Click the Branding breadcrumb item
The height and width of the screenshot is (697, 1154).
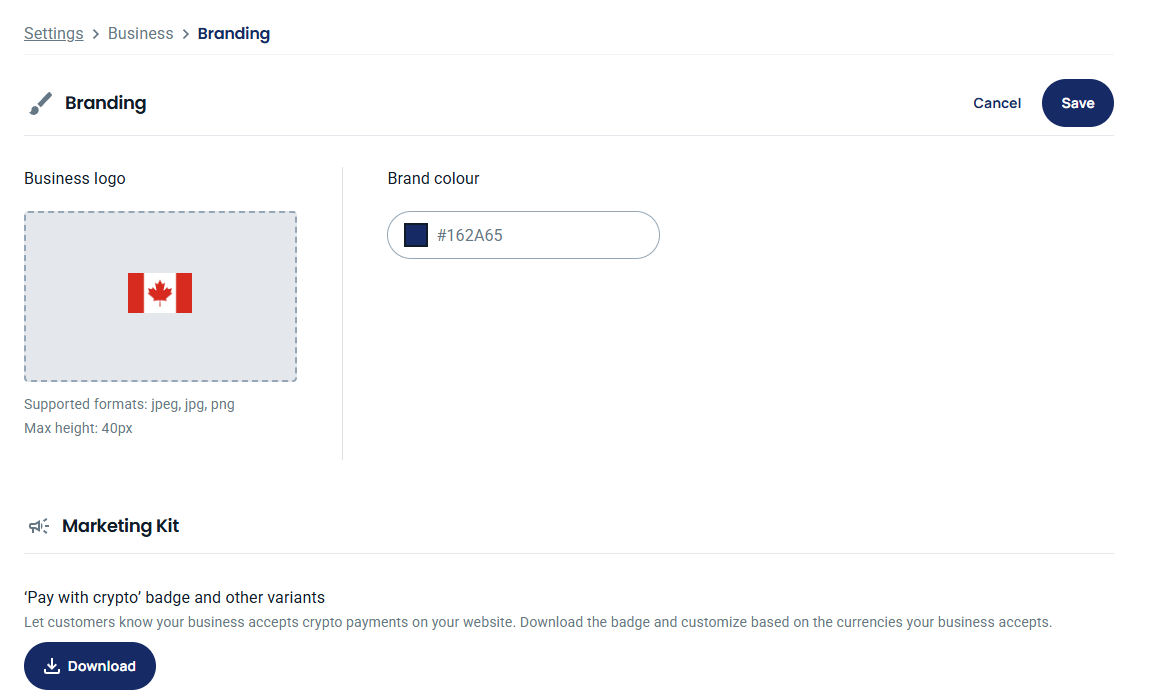coord(234,34)
